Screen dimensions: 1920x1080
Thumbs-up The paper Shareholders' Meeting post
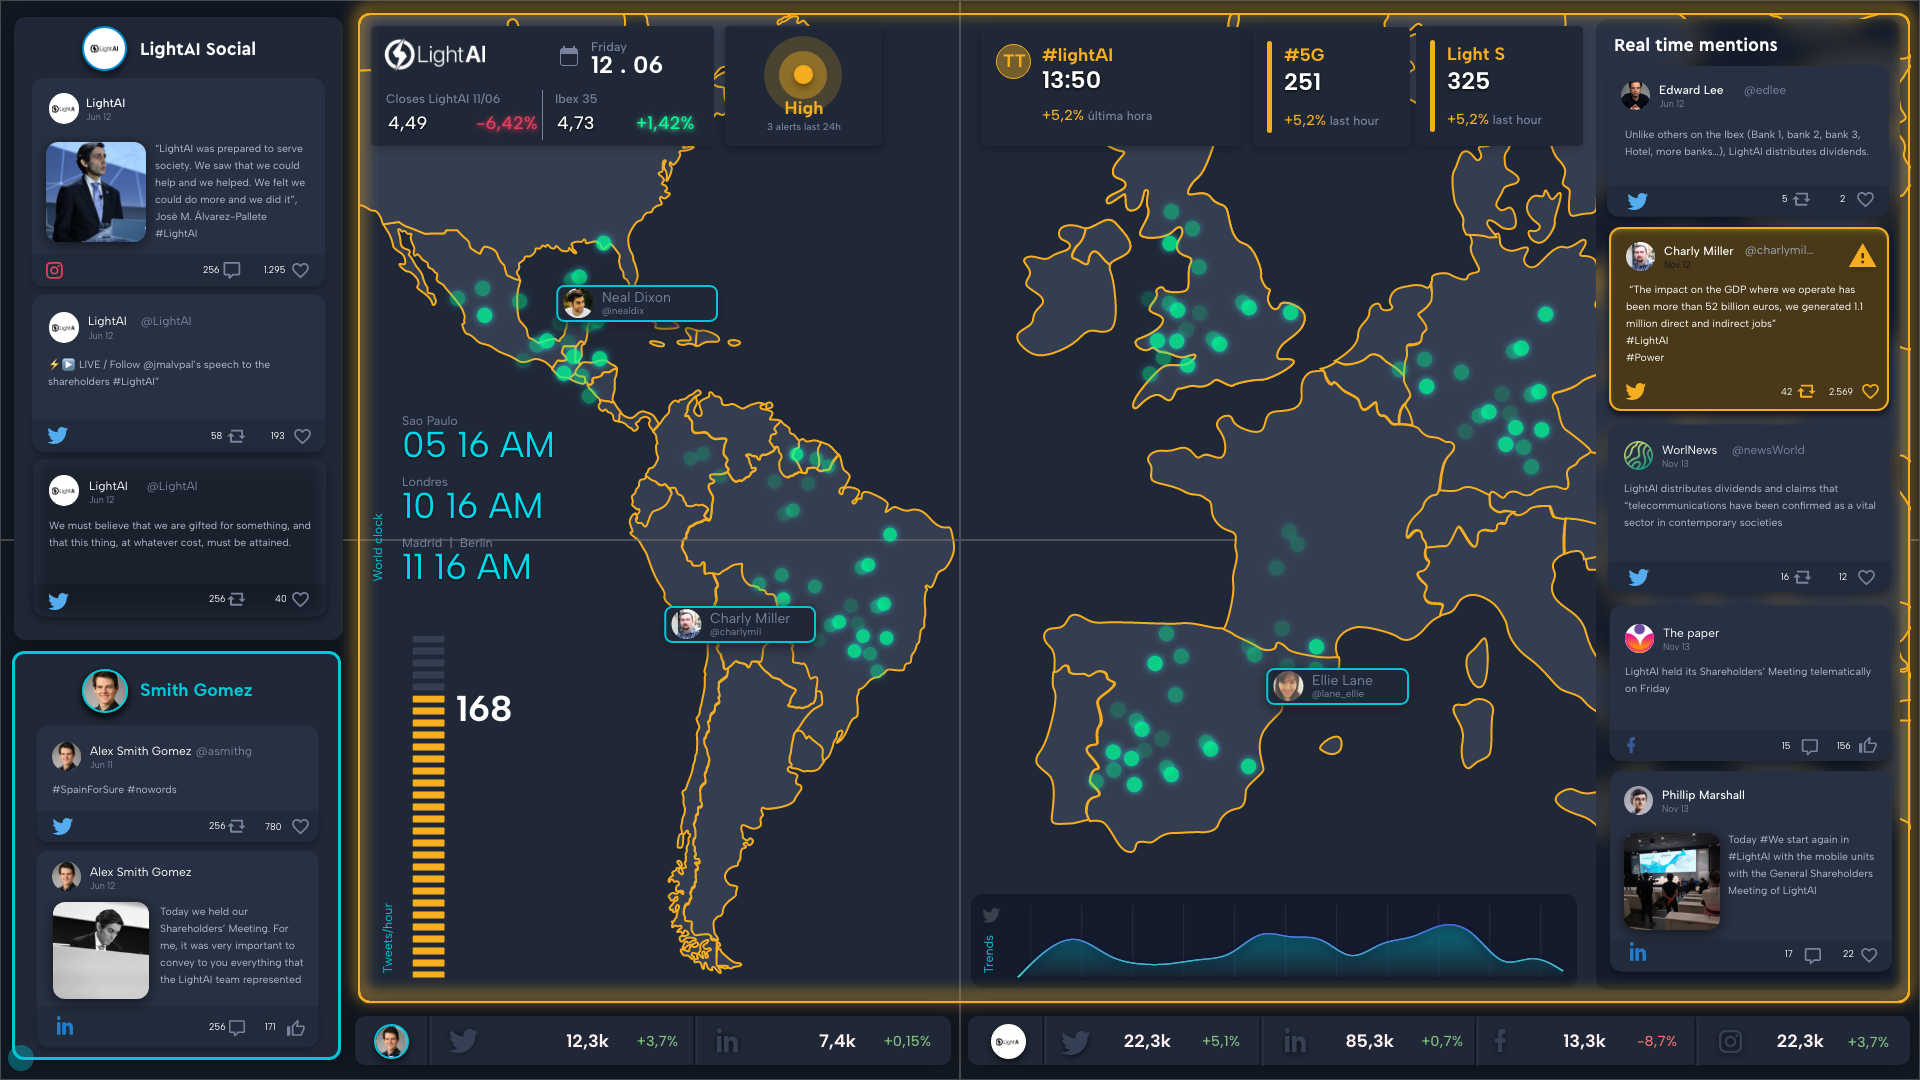1868,745
